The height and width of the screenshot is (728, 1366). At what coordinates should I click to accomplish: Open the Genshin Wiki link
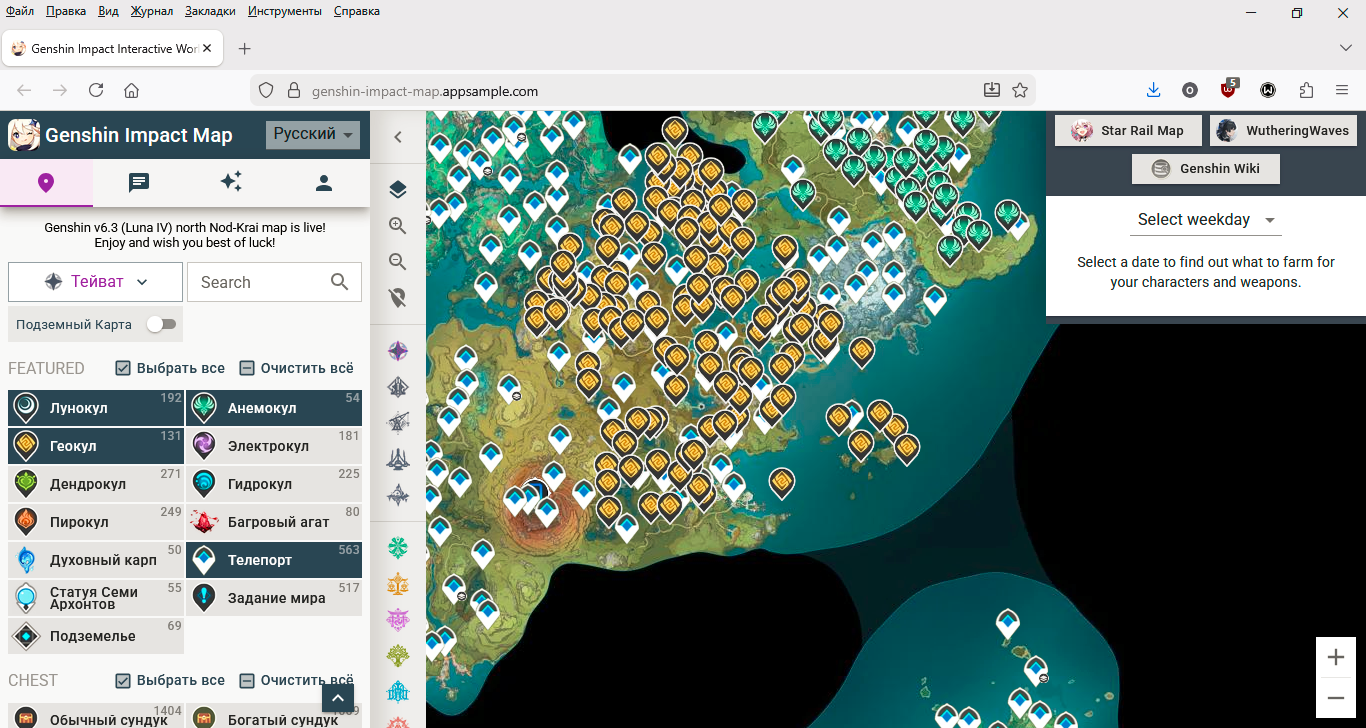coord(1205,168)
